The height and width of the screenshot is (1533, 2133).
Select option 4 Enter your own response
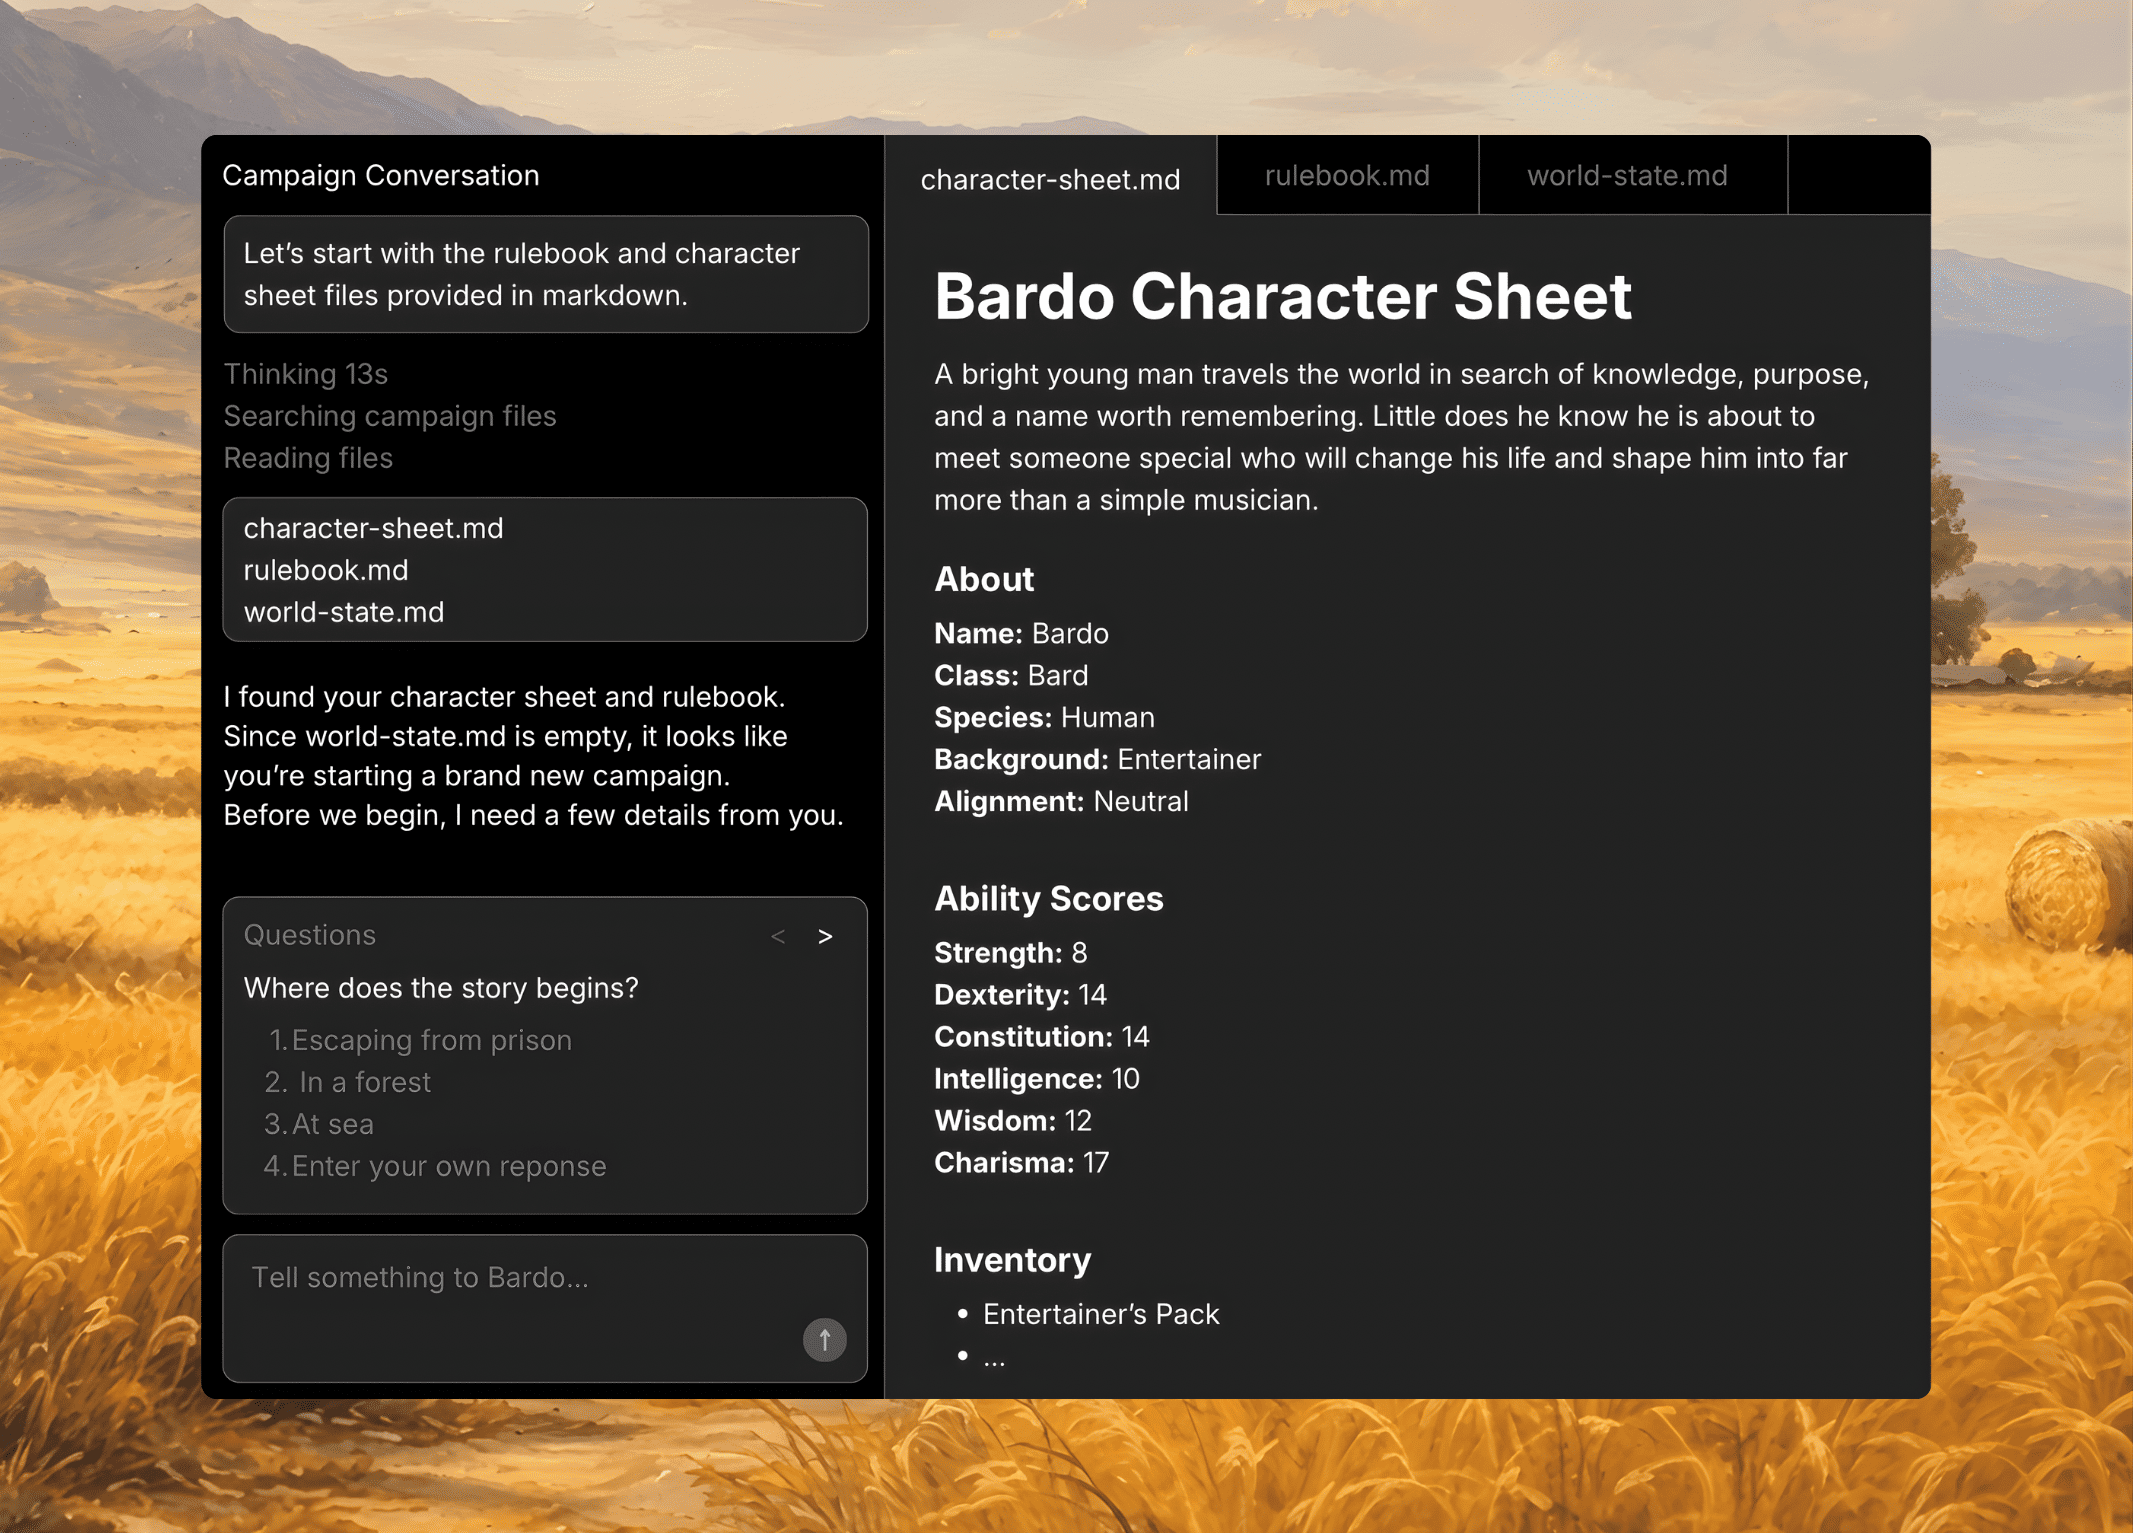click(435, 1165)
